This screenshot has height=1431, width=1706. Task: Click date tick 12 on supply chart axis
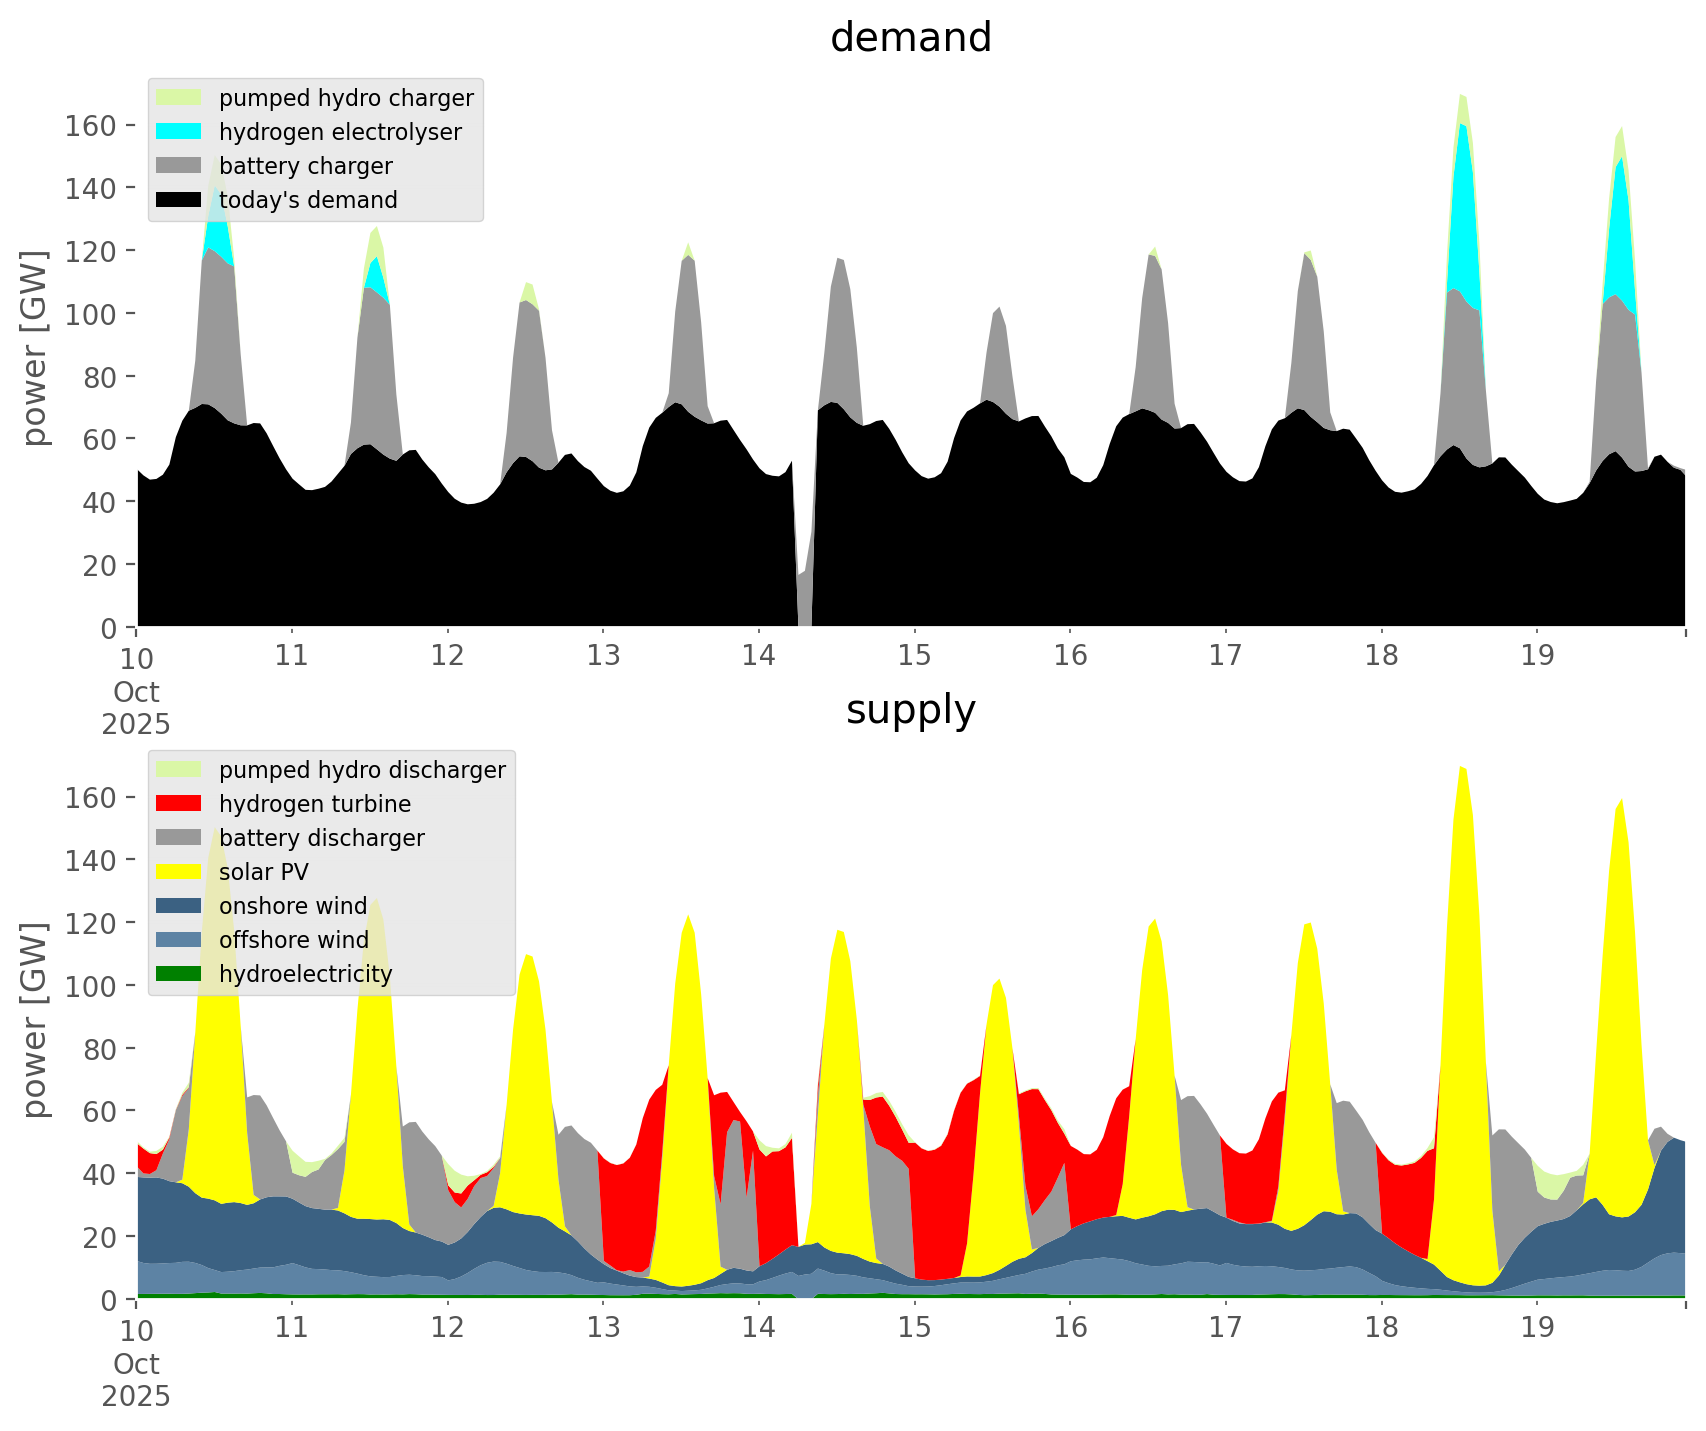[448, 1328]
